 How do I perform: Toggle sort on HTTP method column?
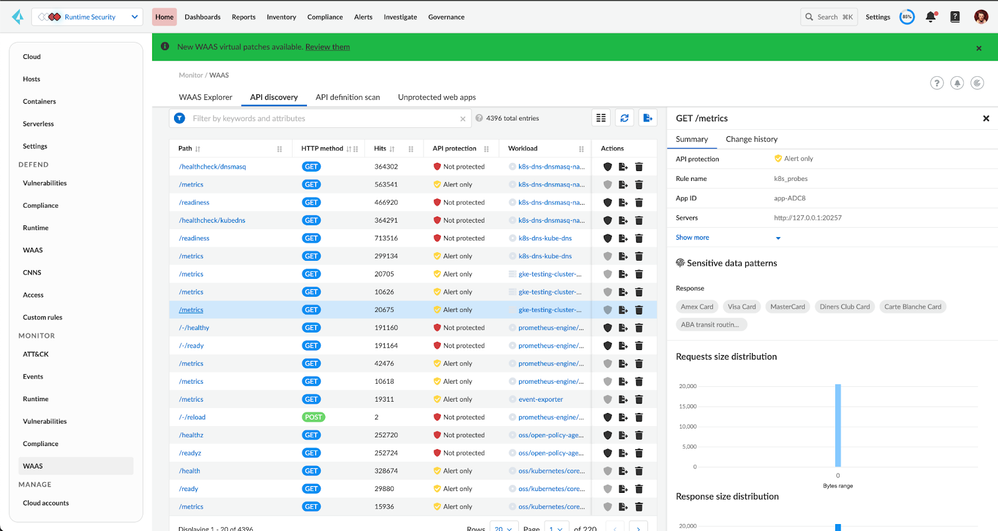click(349, 149)
